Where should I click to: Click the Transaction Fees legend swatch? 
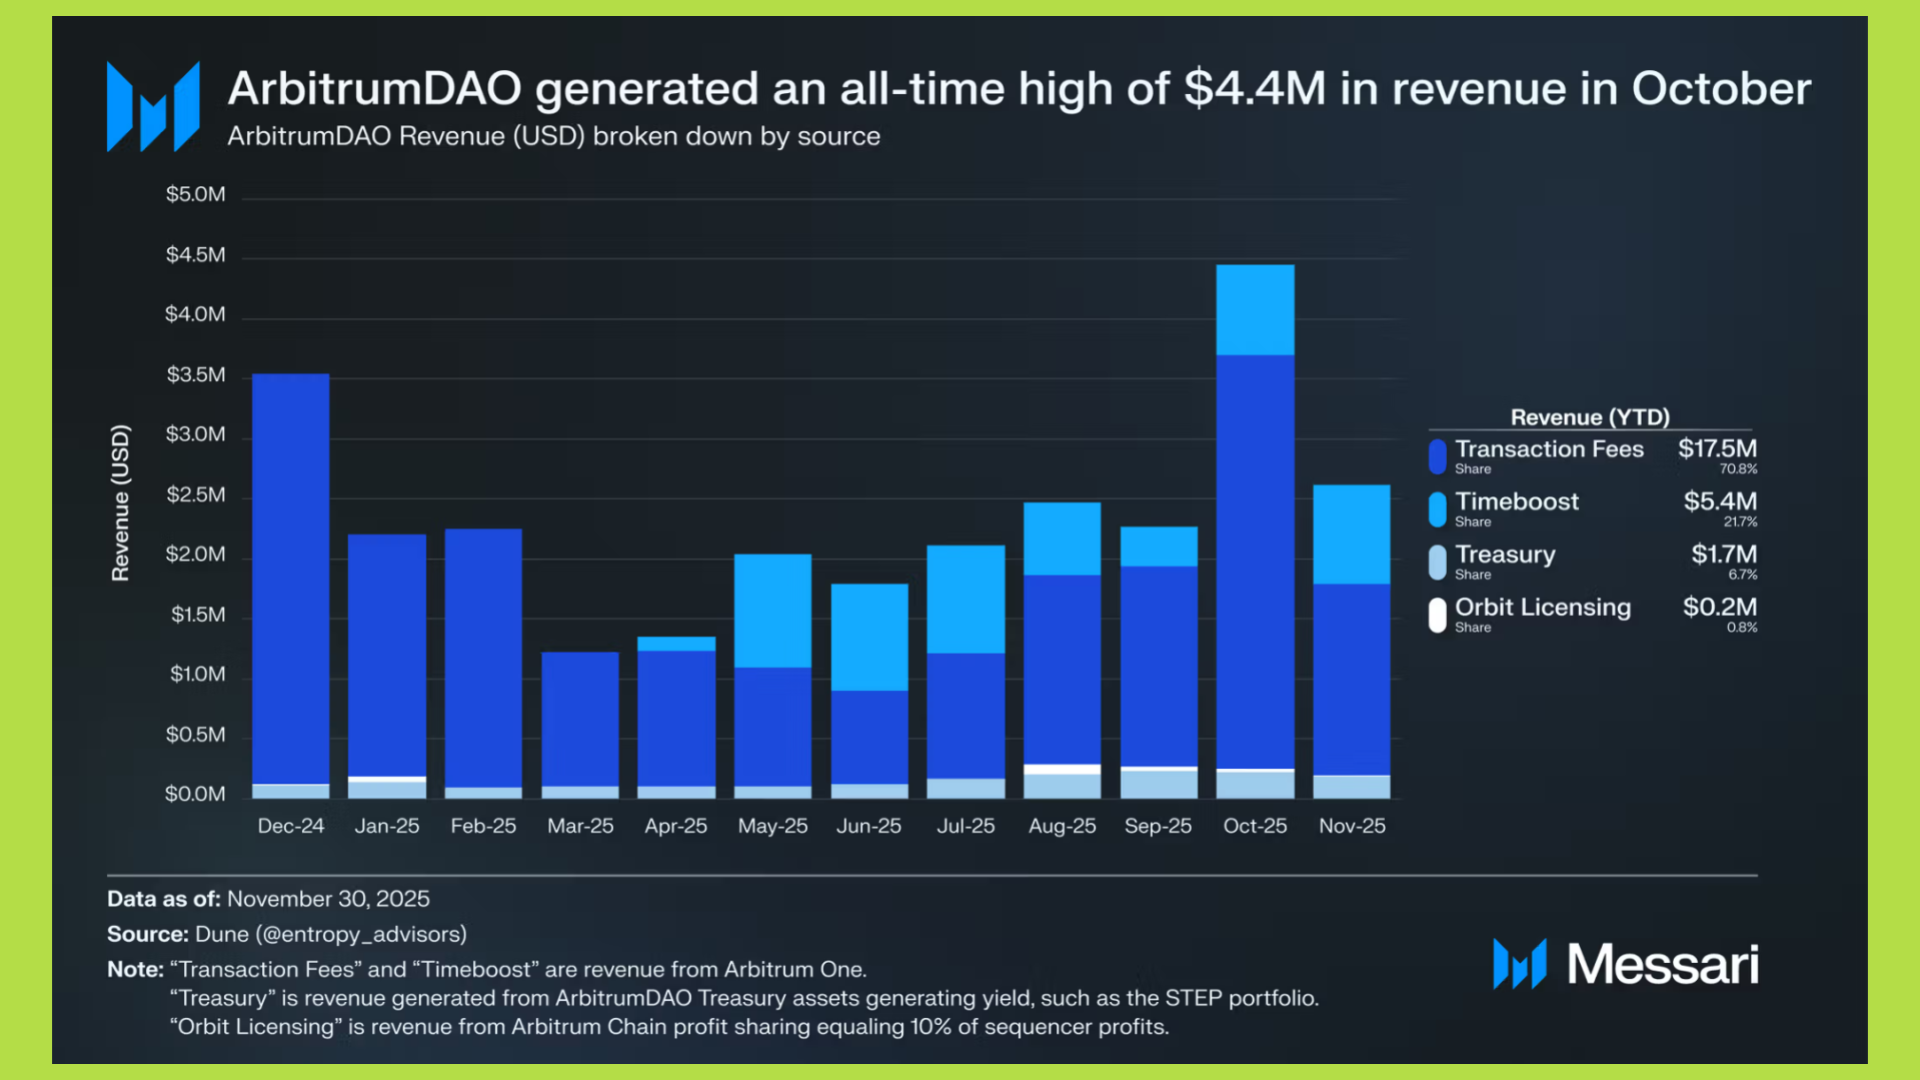click(x=1437, y=457)
